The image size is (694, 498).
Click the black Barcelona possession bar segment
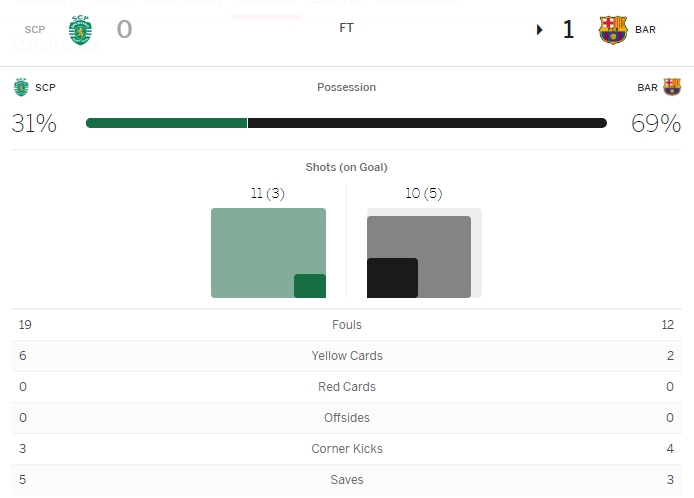[x=427, y=123]
